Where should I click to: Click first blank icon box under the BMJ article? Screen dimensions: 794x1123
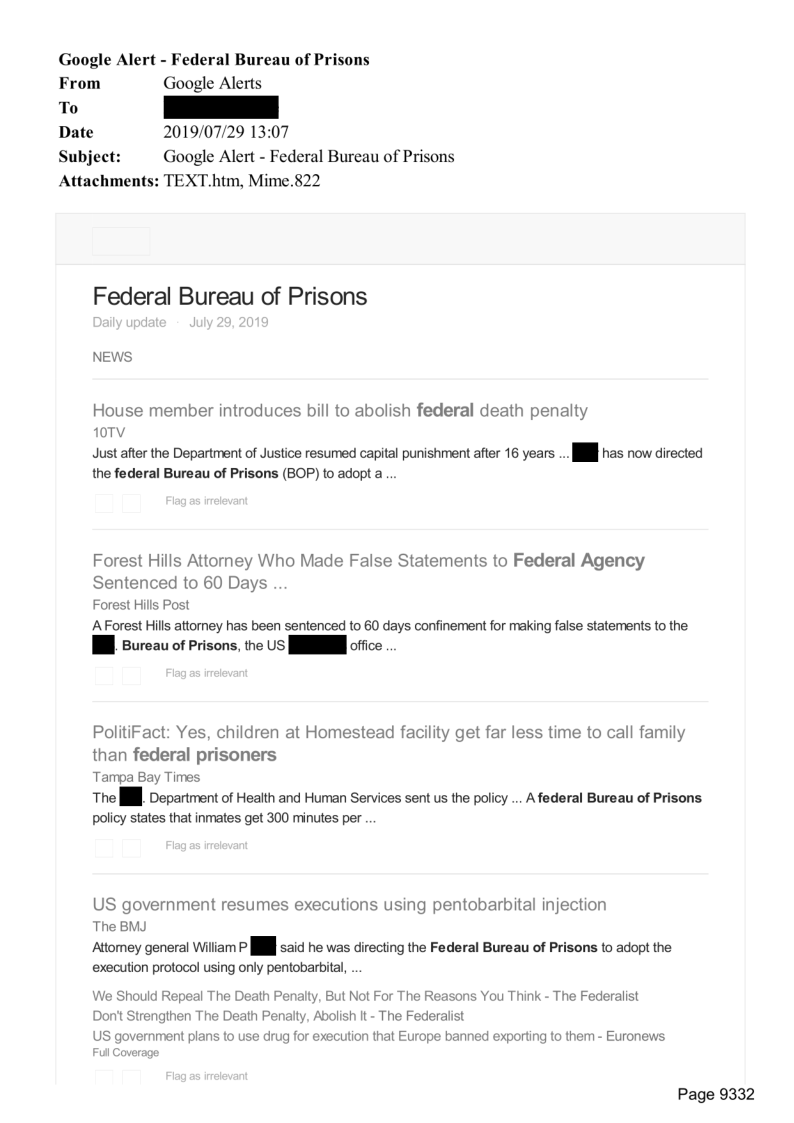click(x=104, y=1076)
